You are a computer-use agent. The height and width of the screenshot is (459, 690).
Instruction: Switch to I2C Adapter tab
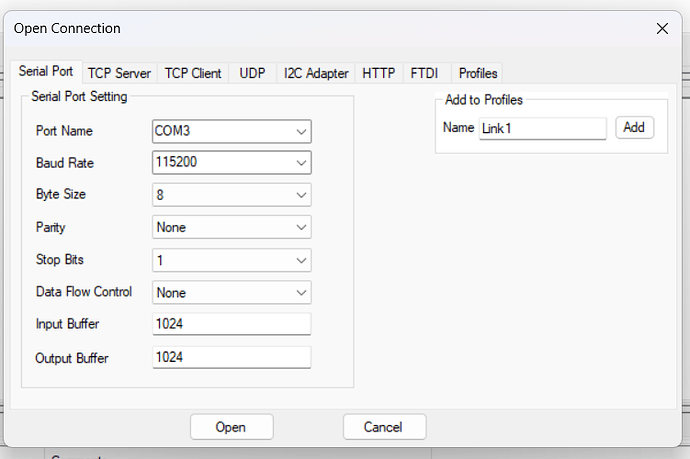point(316,73)
